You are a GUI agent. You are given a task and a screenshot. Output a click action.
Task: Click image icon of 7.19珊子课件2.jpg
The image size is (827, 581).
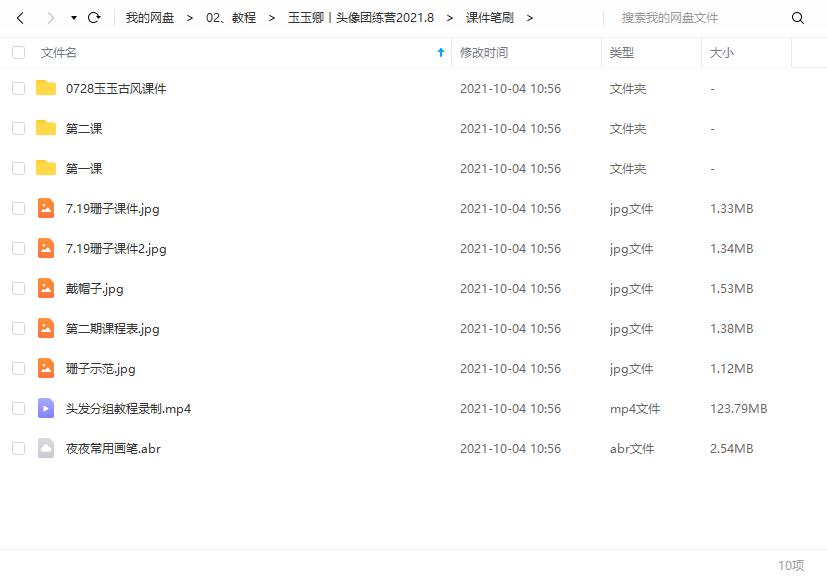point(46,248)
